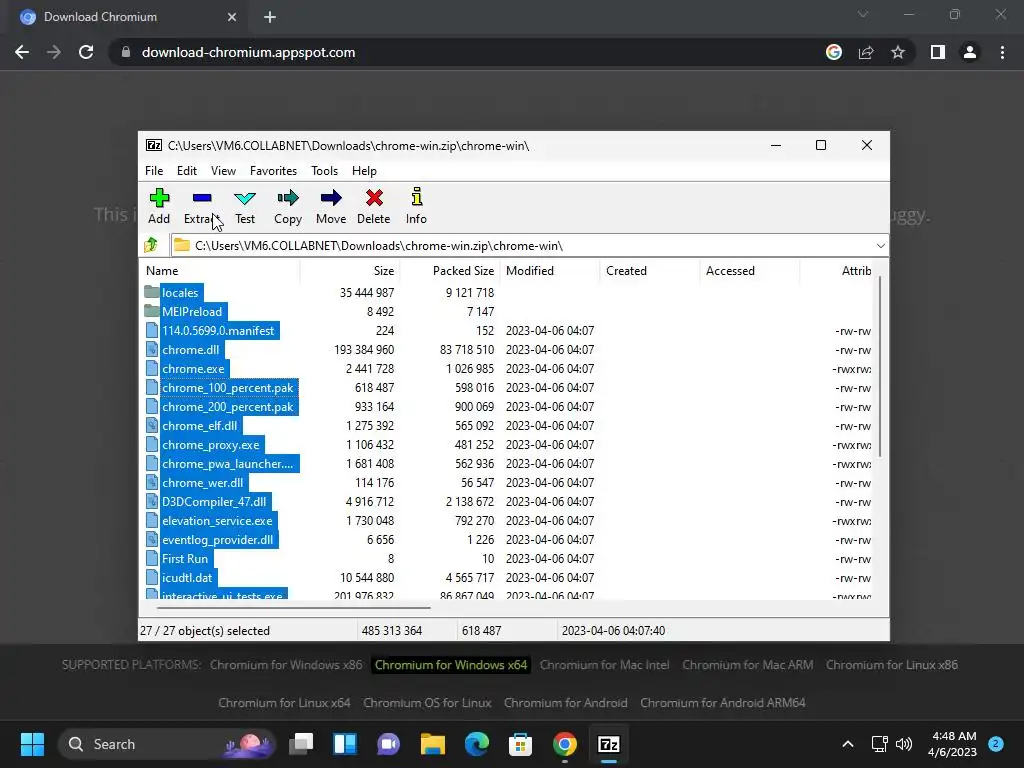Viewport: 1024px width, 768px height.
Task: Open the browser profile icon
Action: 970,52
